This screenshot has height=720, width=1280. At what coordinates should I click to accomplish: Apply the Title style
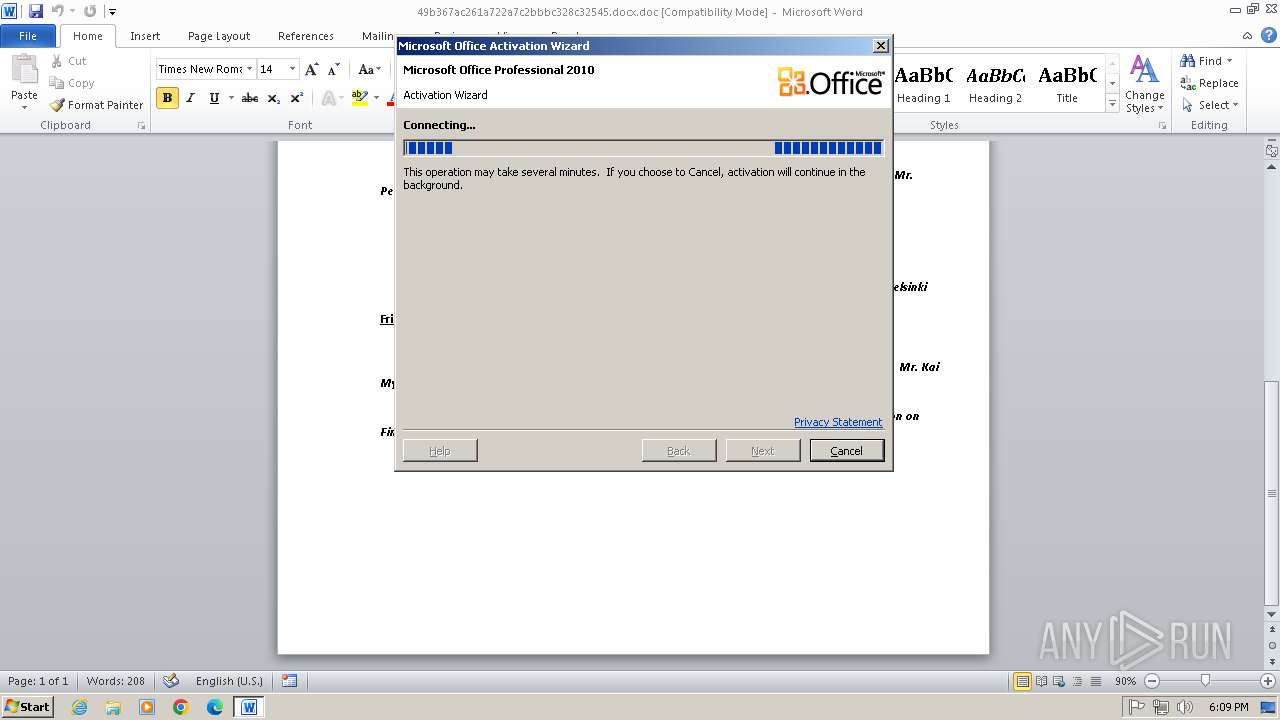click(x=1067, y=84)
